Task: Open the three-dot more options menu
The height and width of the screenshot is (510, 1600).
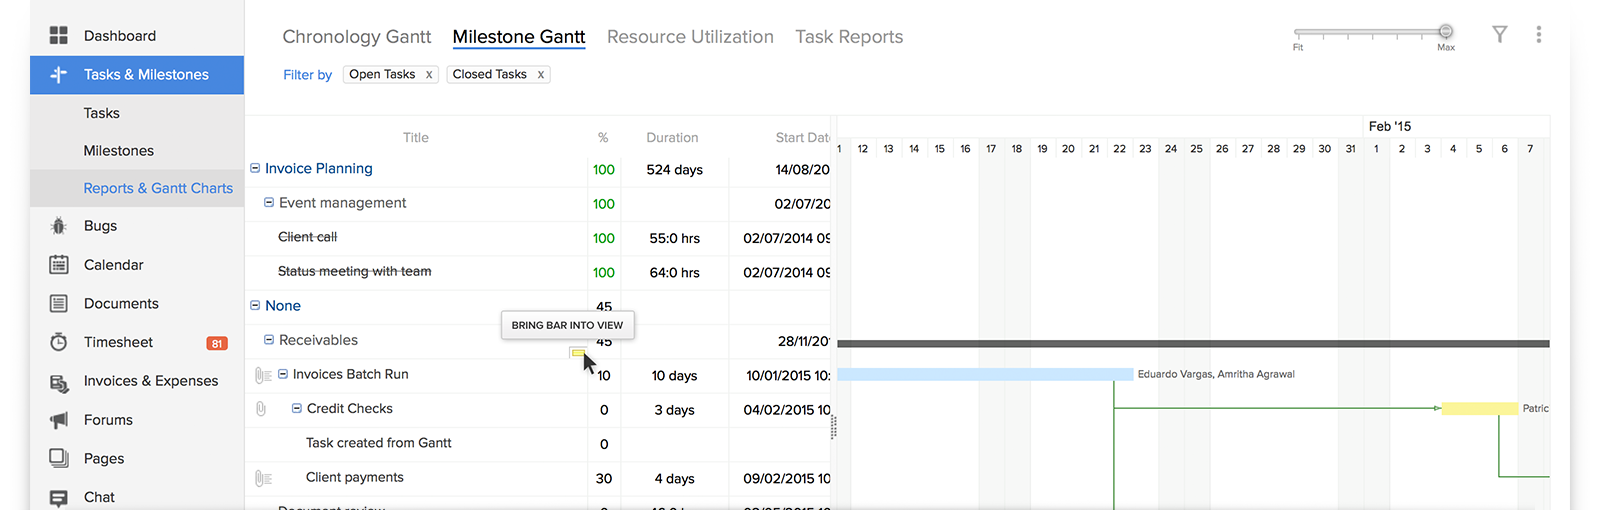Action: pos(1538,35)
